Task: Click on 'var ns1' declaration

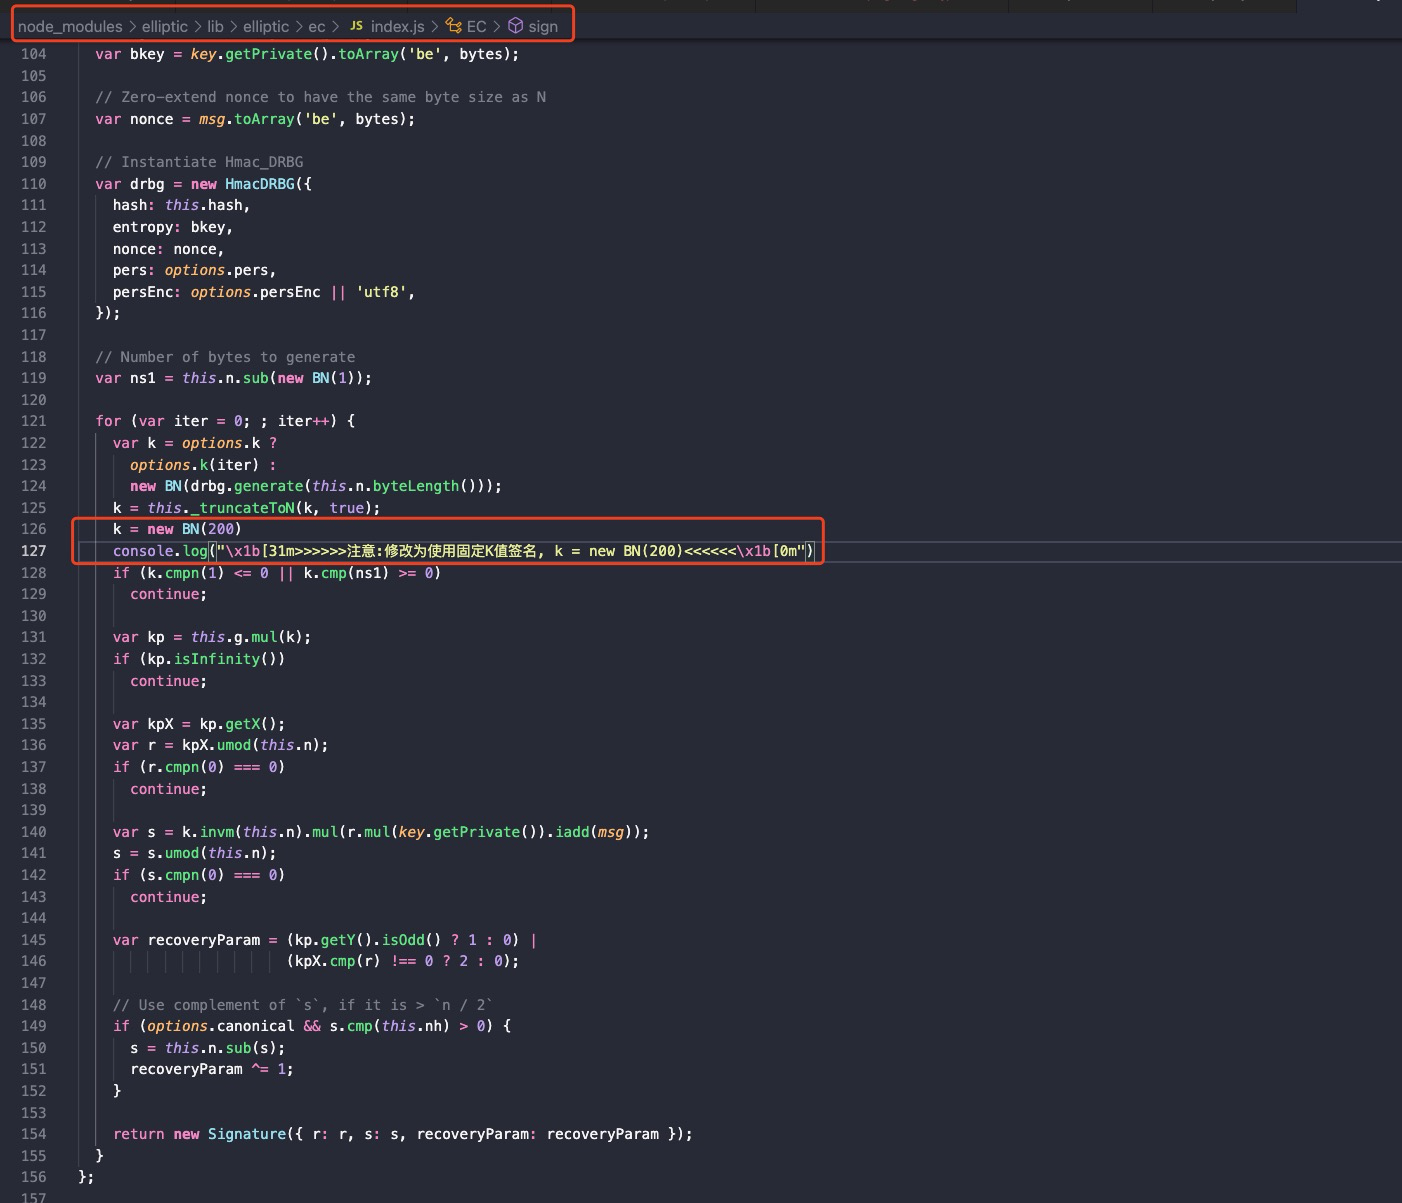Action: (125, 378)
